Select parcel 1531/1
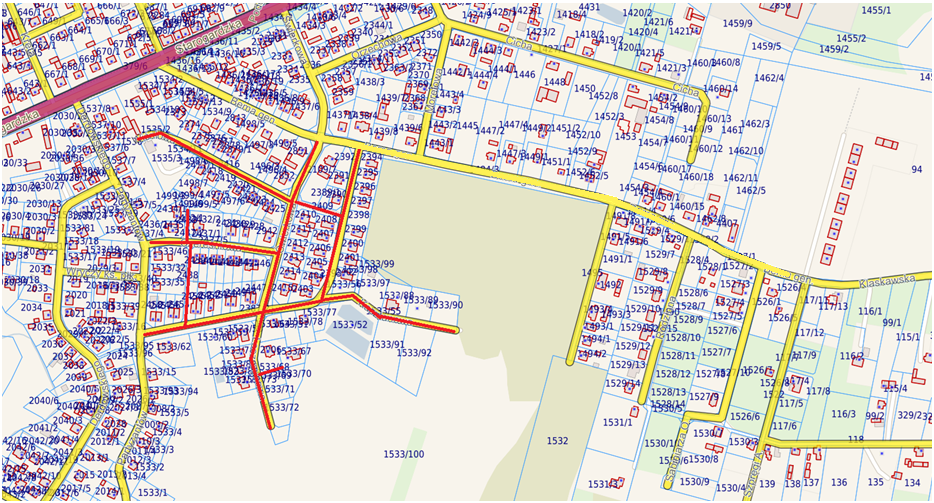This screenshot has width=934, height=503. (x=617, y=423)
